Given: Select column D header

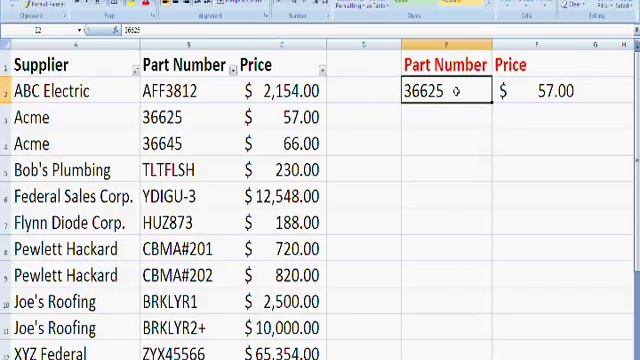Looking at the screenshot, I should coord(364,44).
